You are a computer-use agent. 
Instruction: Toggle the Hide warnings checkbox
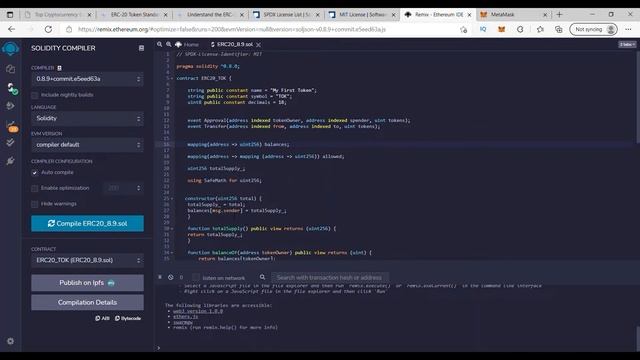tap(35, 204)
